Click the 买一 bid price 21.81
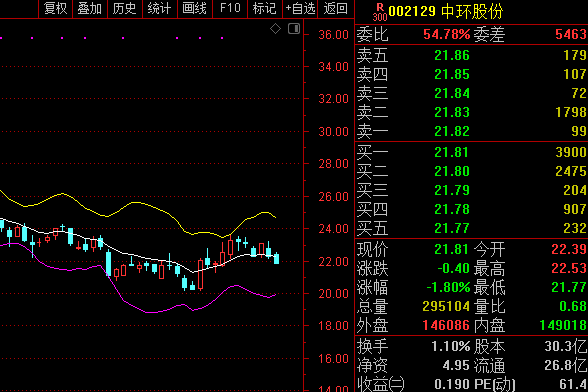This screenshot has width=588, height=392. coord(452,152)
